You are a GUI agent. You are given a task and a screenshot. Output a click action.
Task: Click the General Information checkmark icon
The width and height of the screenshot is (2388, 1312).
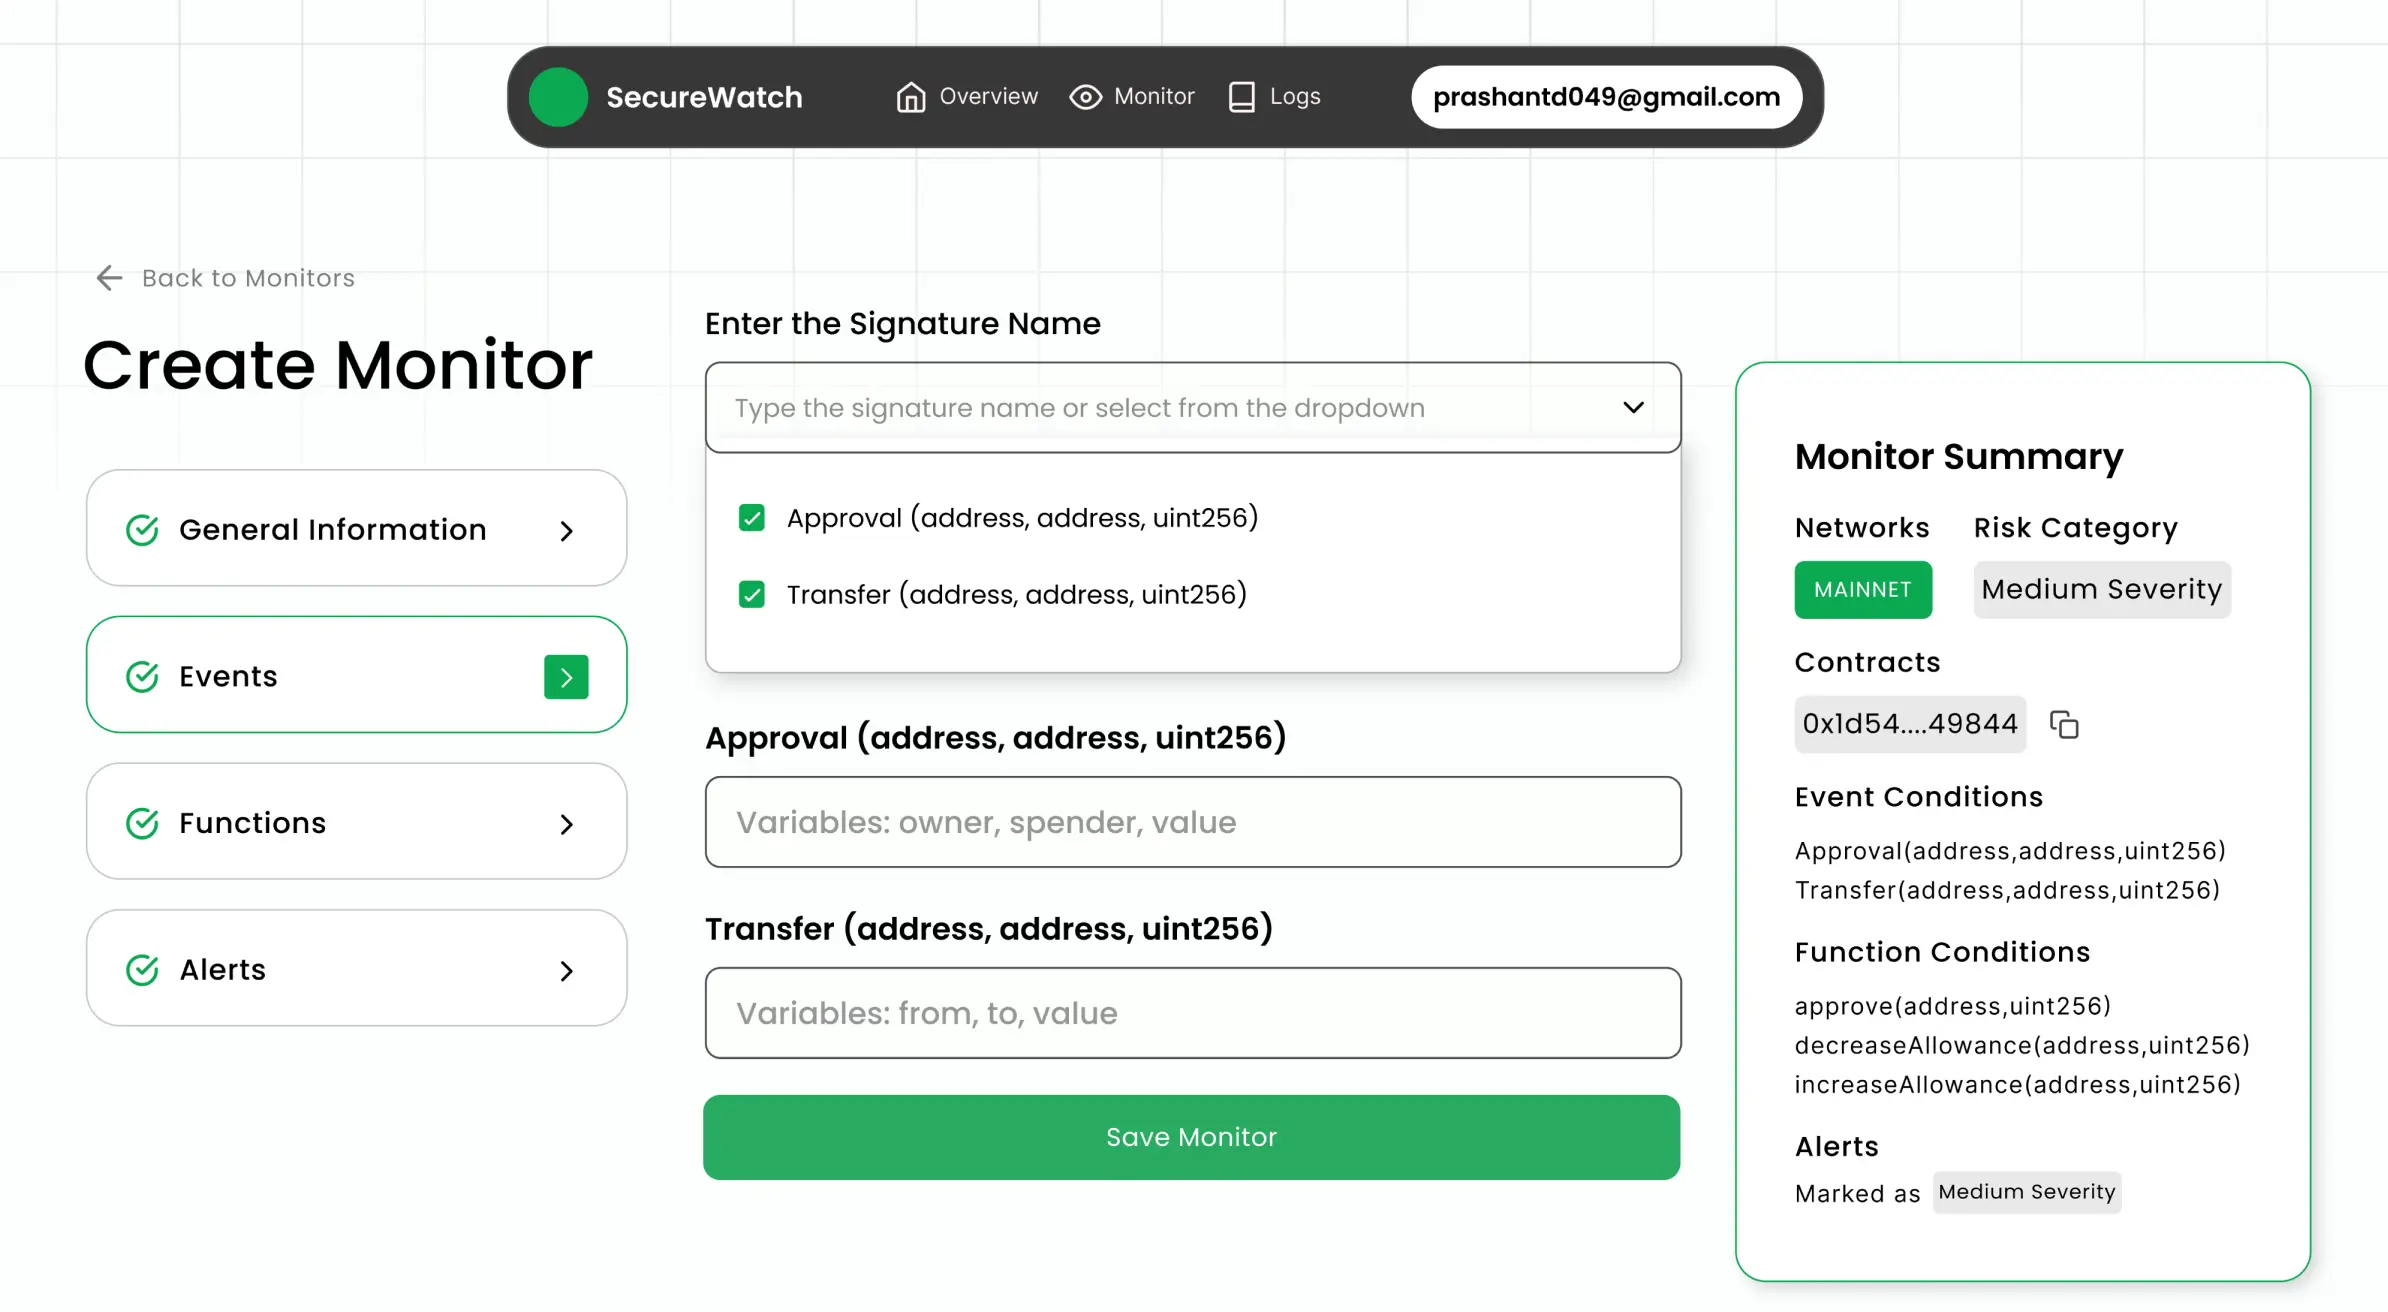(x=141, y=527)
